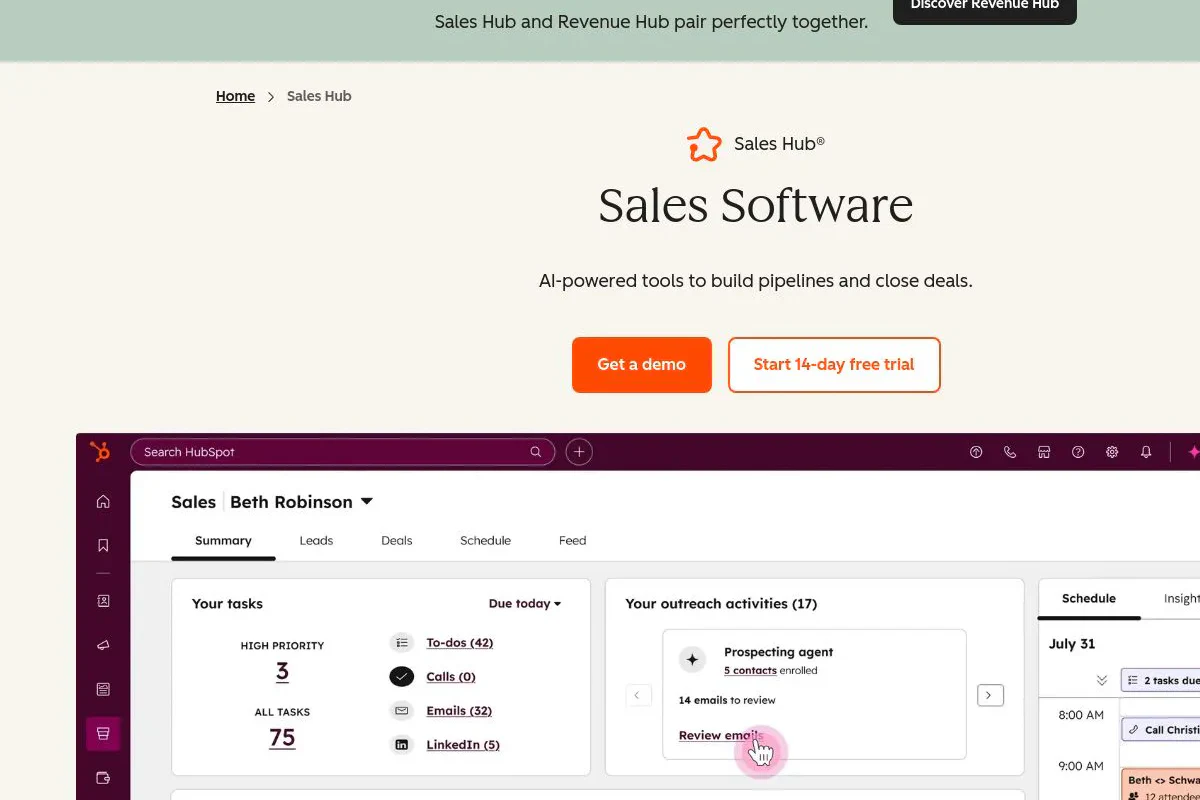Viewport: 1200px width, 800px height.
Task: Open the marketplace storefront icon
Action: (1044, 452)
